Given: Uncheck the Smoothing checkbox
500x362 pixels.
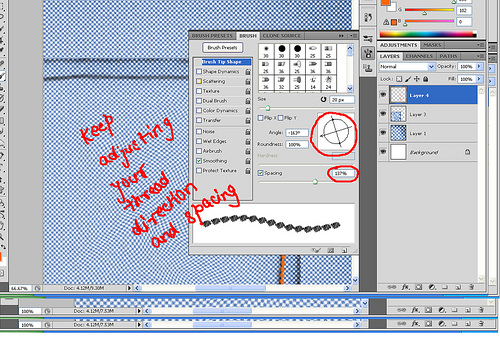Looking at the screenshot, I should 199,161.
